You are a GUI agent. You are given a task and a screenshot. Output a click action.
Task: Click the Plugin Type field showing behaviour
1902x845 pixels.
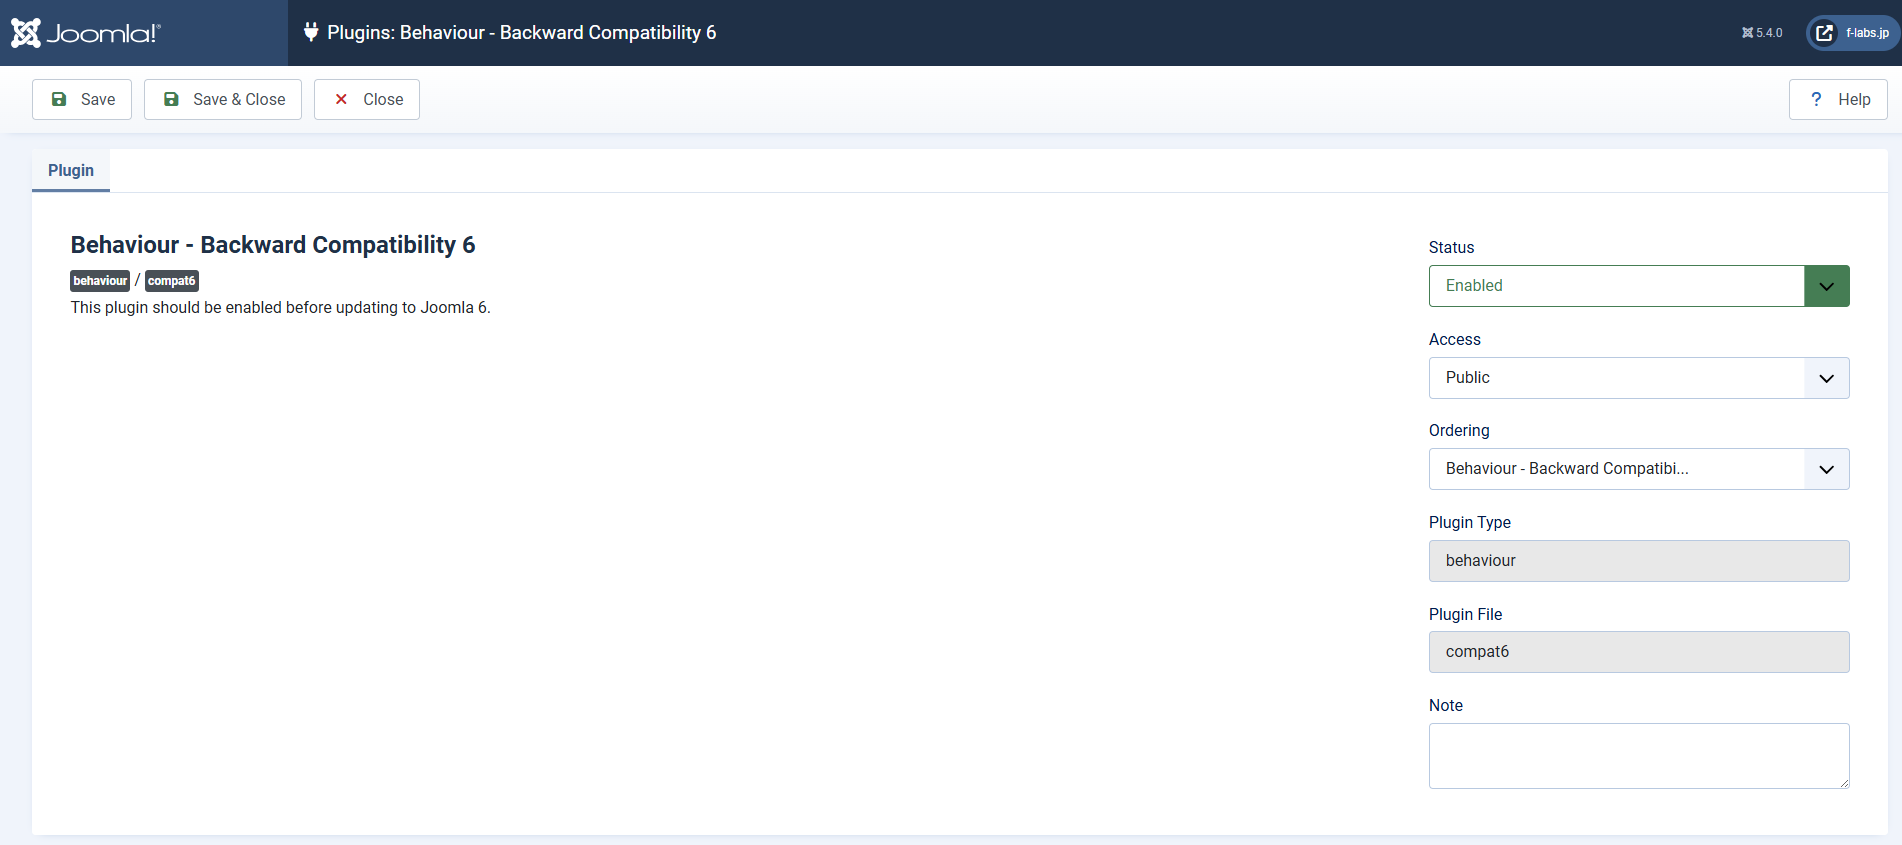[x=1638, y=561]
